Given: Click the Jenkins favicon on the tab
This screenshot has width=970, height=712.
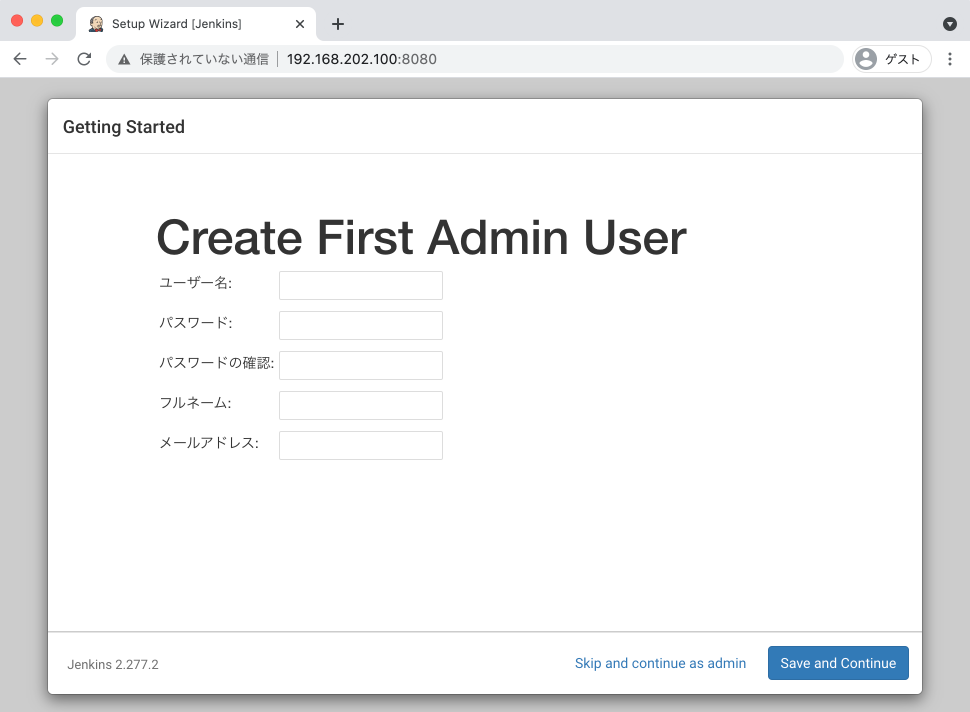Looking at the screenshot, I should (x=96, y=23).
